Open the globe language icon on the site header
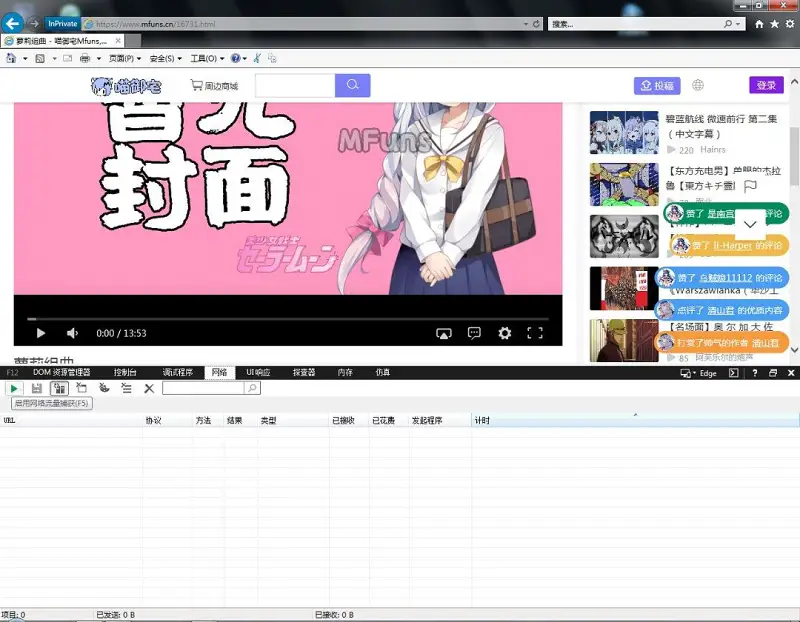 tap(698, 85)
